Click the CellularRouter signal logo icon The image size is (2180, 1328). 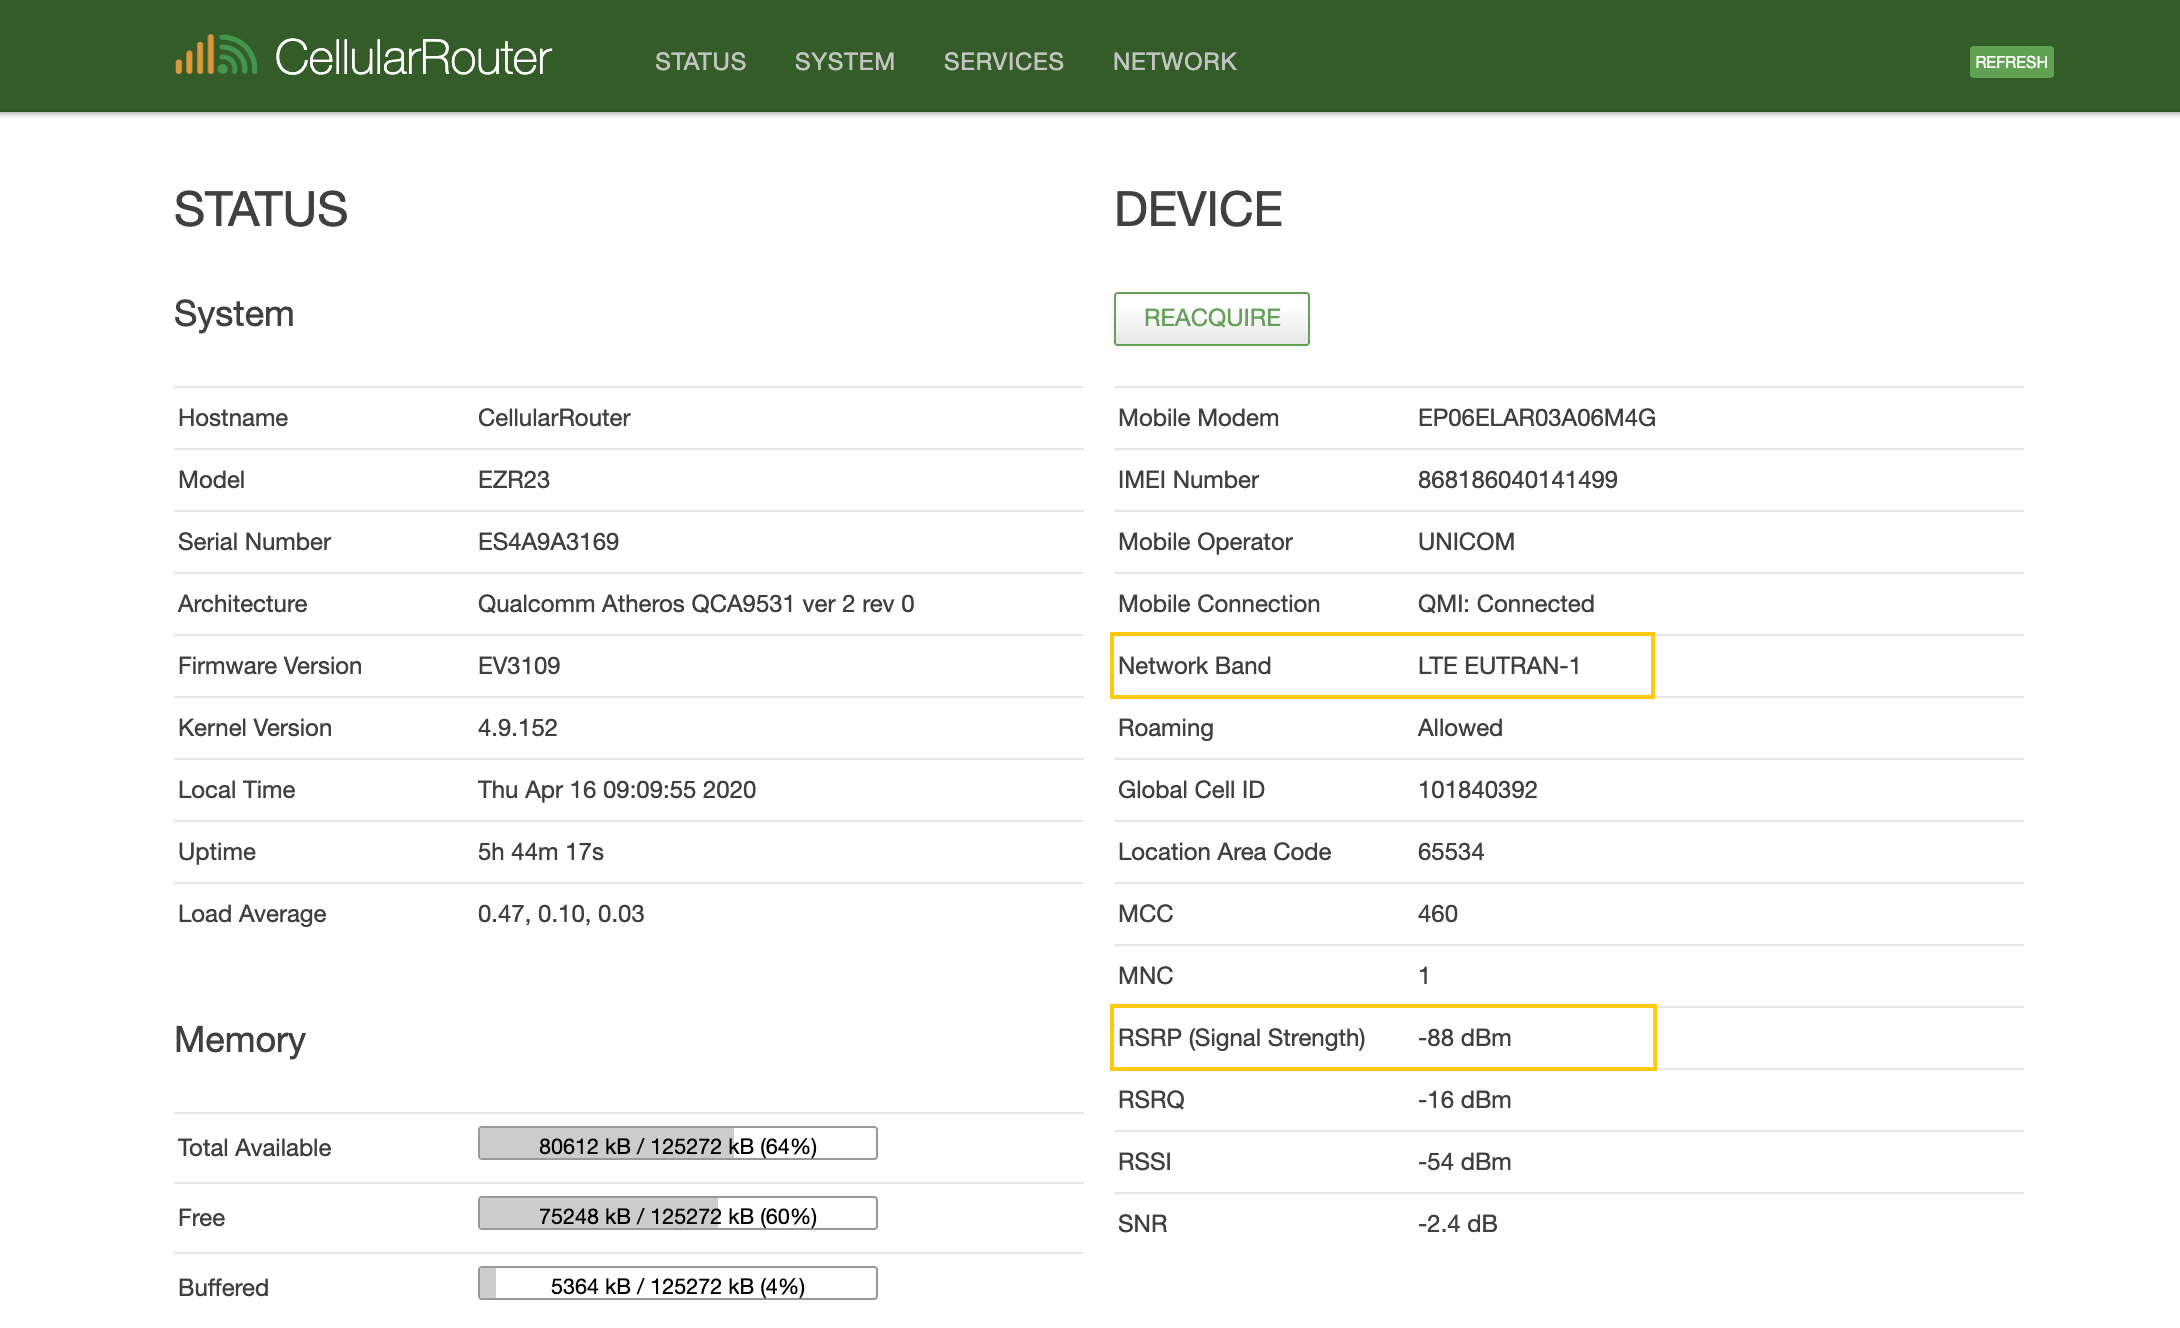point(216,55)
